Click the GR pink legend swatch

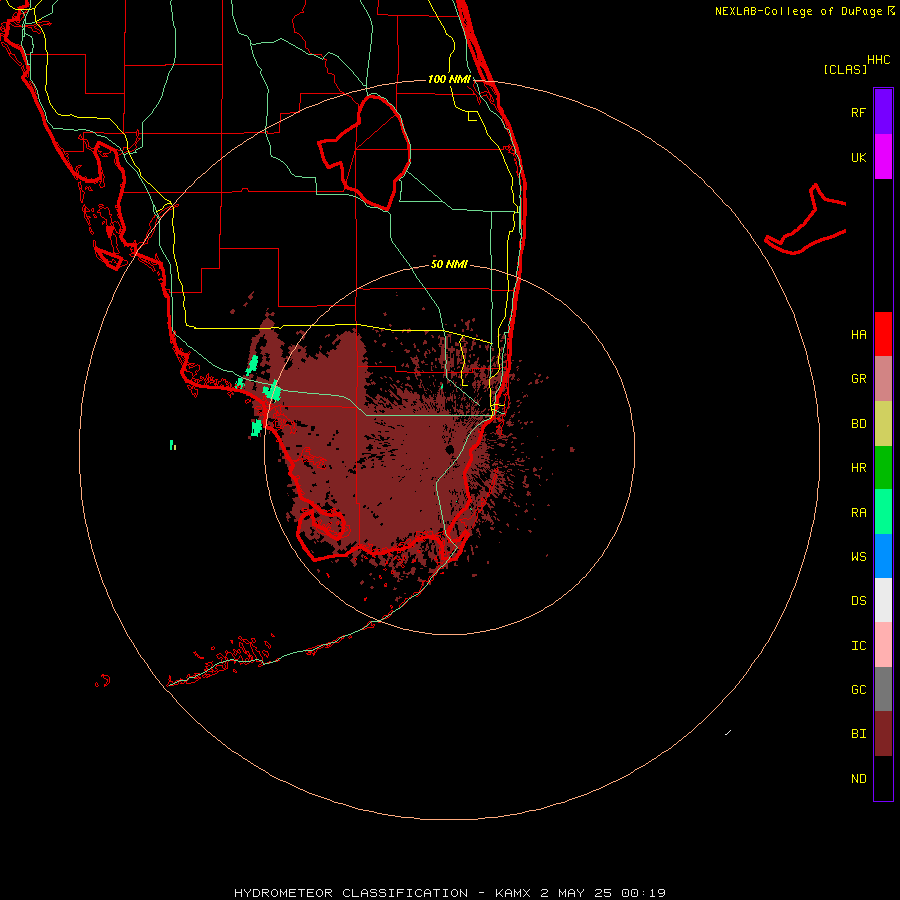883,379
